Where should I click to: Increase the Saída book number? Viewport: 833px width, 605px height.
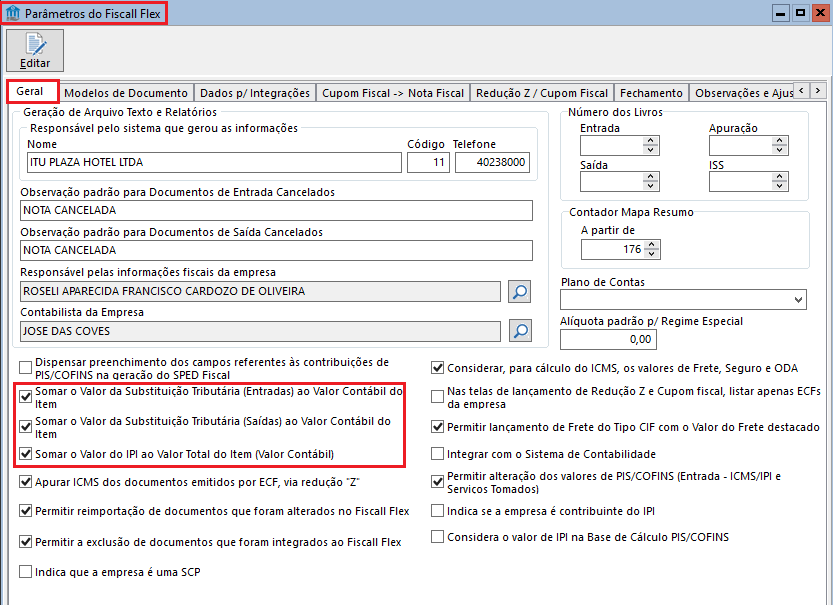(x=651, y=177)
